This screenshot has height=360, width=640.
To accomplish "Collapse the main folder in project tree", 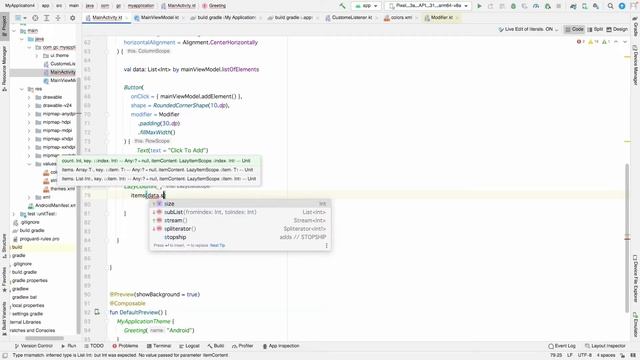I will 15,31.
